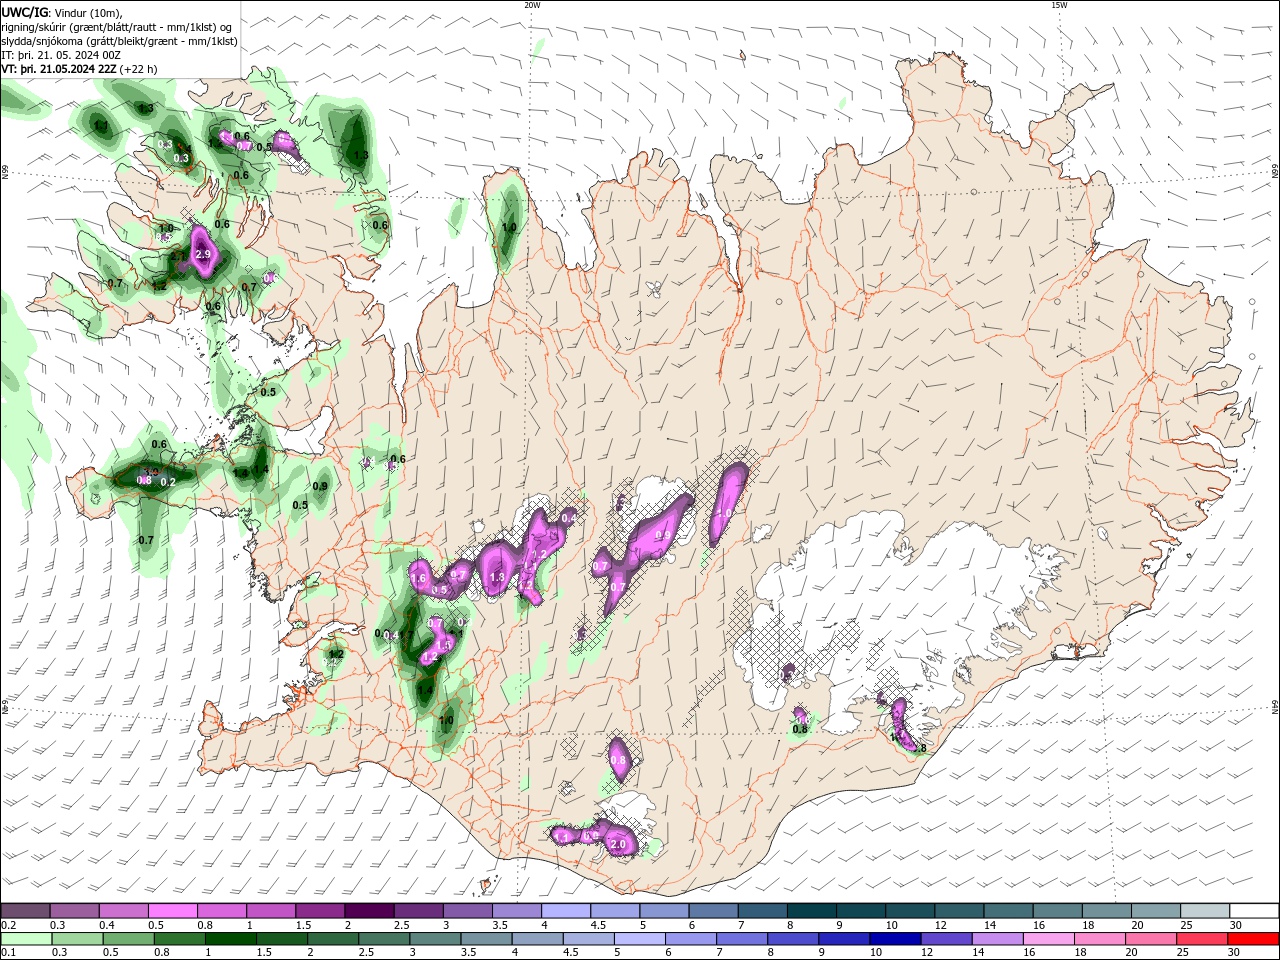The image size is (1280, 960).
Task: Choose the top-row swatch between 1 and 1.5
Action: tap(271, 911)
